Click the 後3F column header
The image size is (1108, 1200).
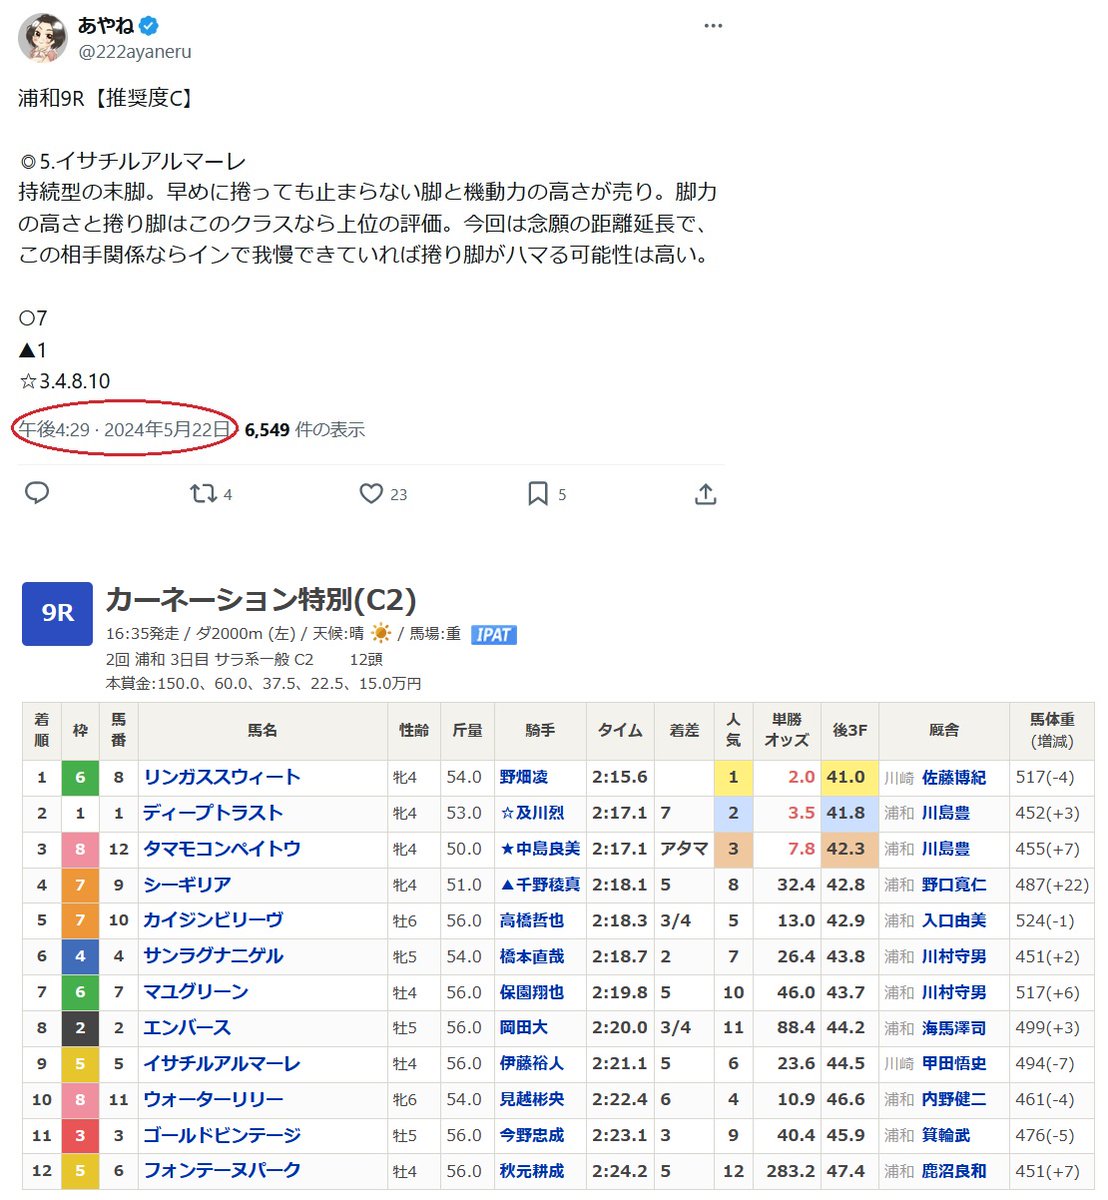pos(849,731)
